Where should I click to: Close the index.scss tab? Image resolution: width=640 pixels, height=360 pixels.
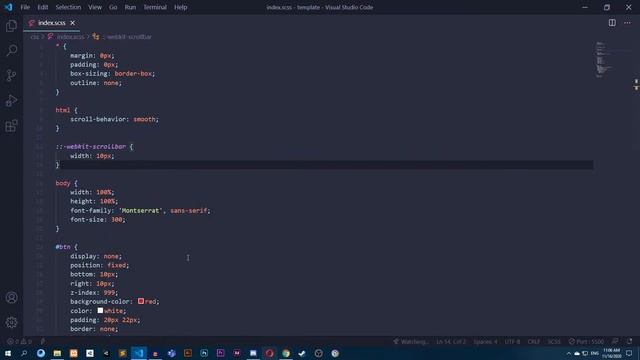(x=73, y=23)
